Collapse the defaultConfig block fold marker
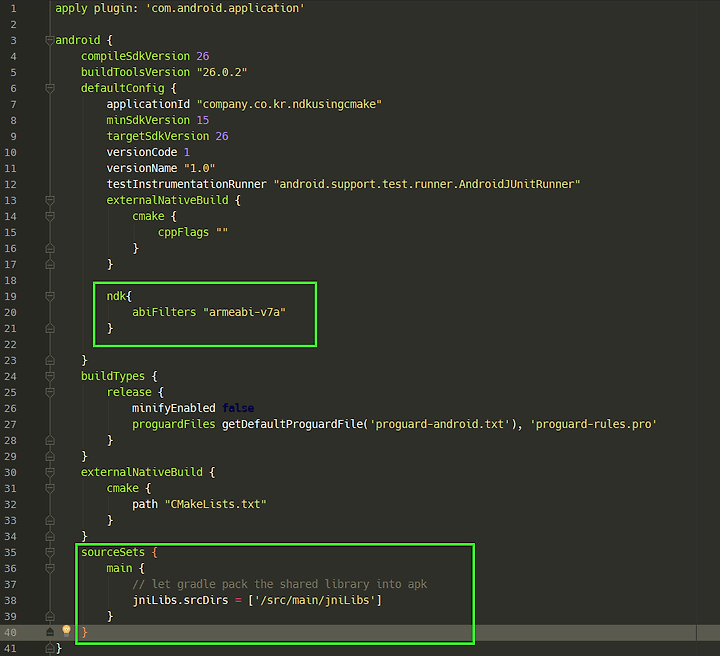This screenshot has width=720, height=656. tap(50, 88)
